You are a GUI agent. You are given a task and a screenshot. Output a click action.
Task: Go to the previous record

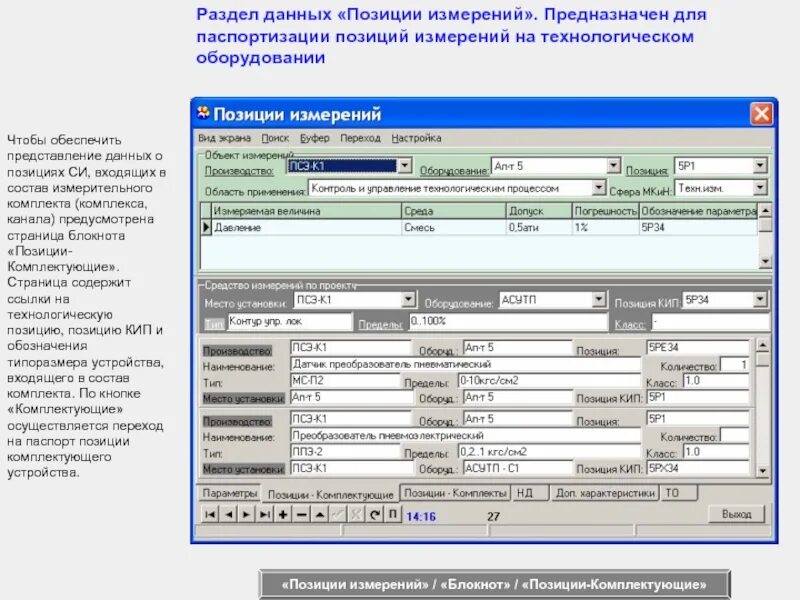[228, 514]
